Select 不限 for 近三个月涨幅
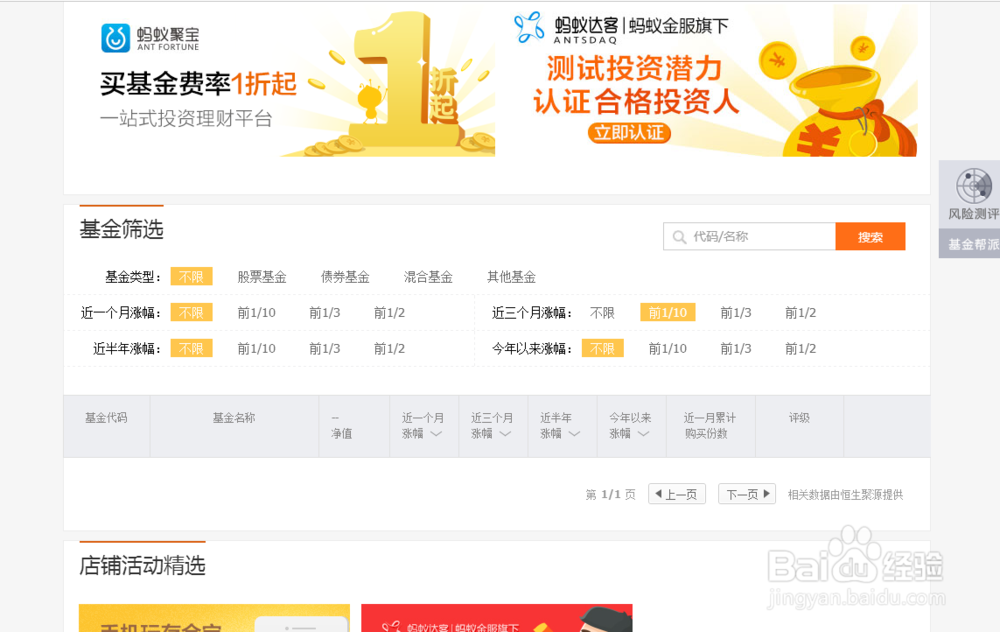The image size is (1000, 632). pyautogui.click(x=602, y=312)
